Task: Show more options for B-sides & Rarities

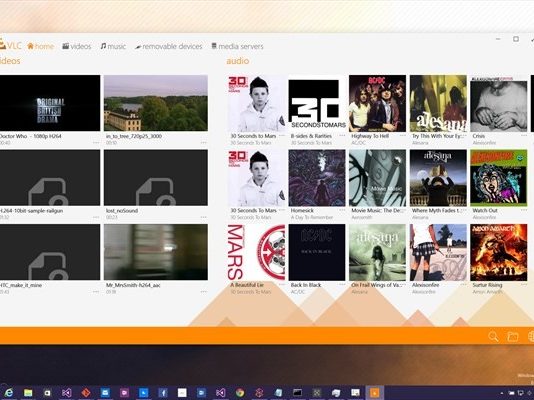Action: click(x=342, y=135)
